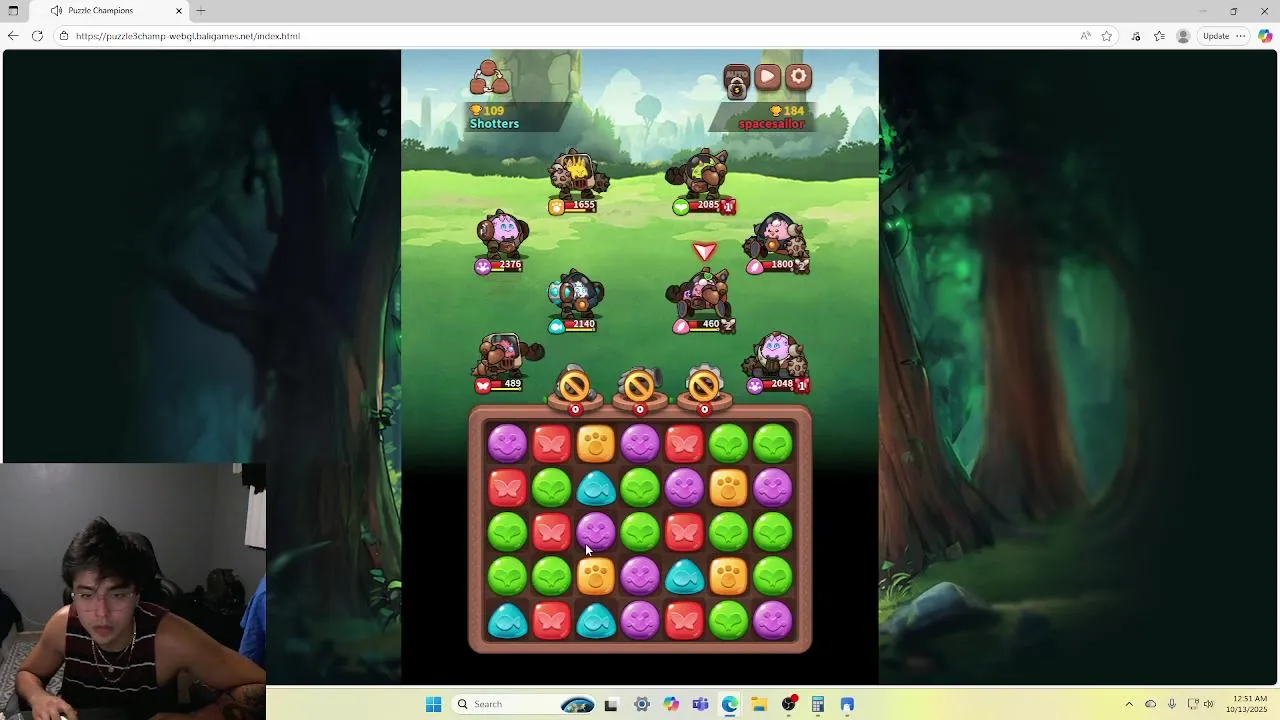1280x720 pixels.
Task: Click the speed-up play button in game
Action: tap(767, 77)
